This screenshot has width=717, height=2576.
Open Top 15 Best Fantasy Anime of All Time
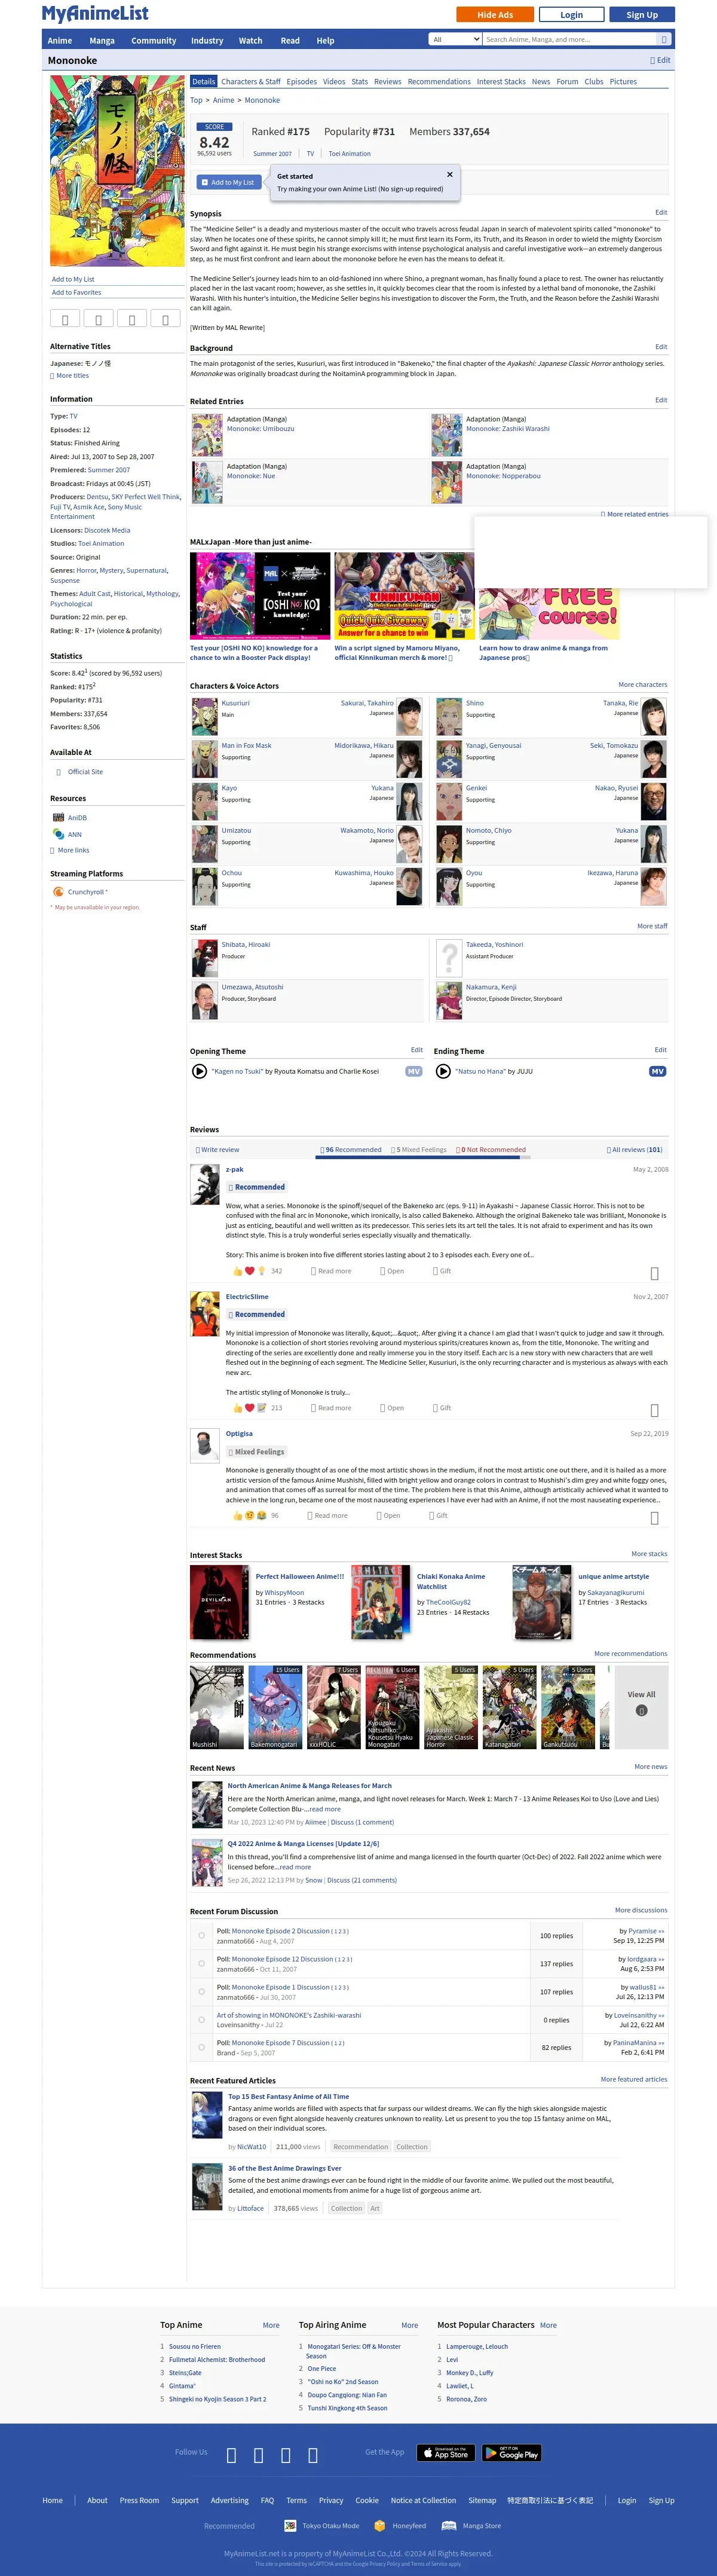coord(289,2096)
